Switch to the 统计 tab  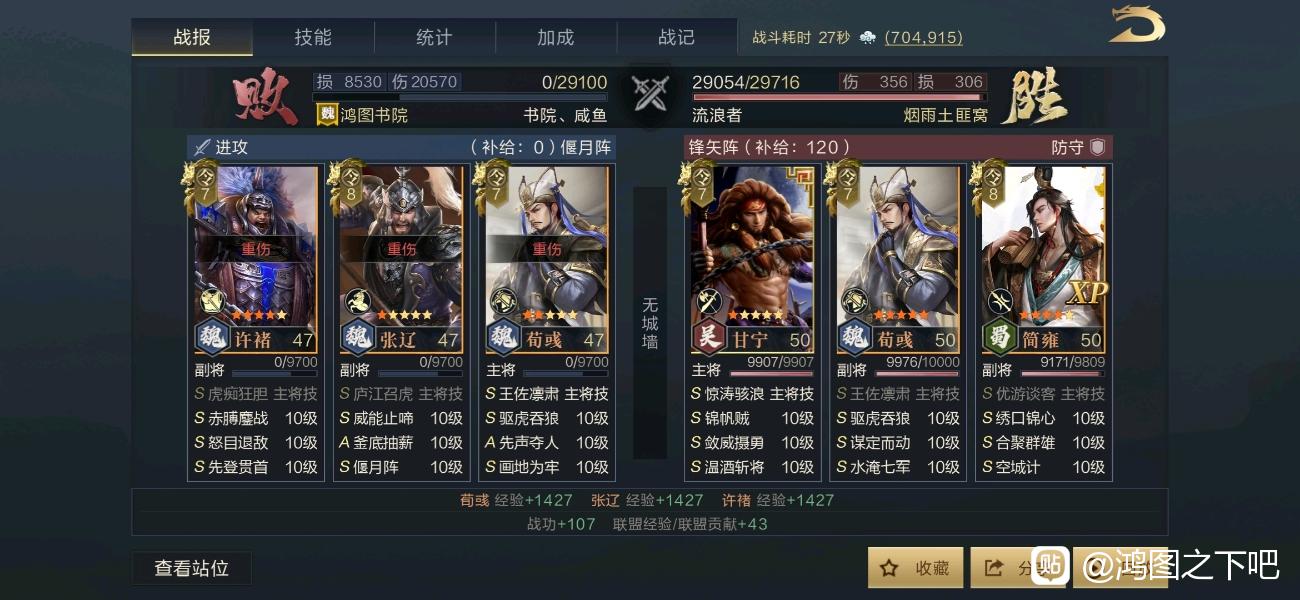[x=434, y=37]
